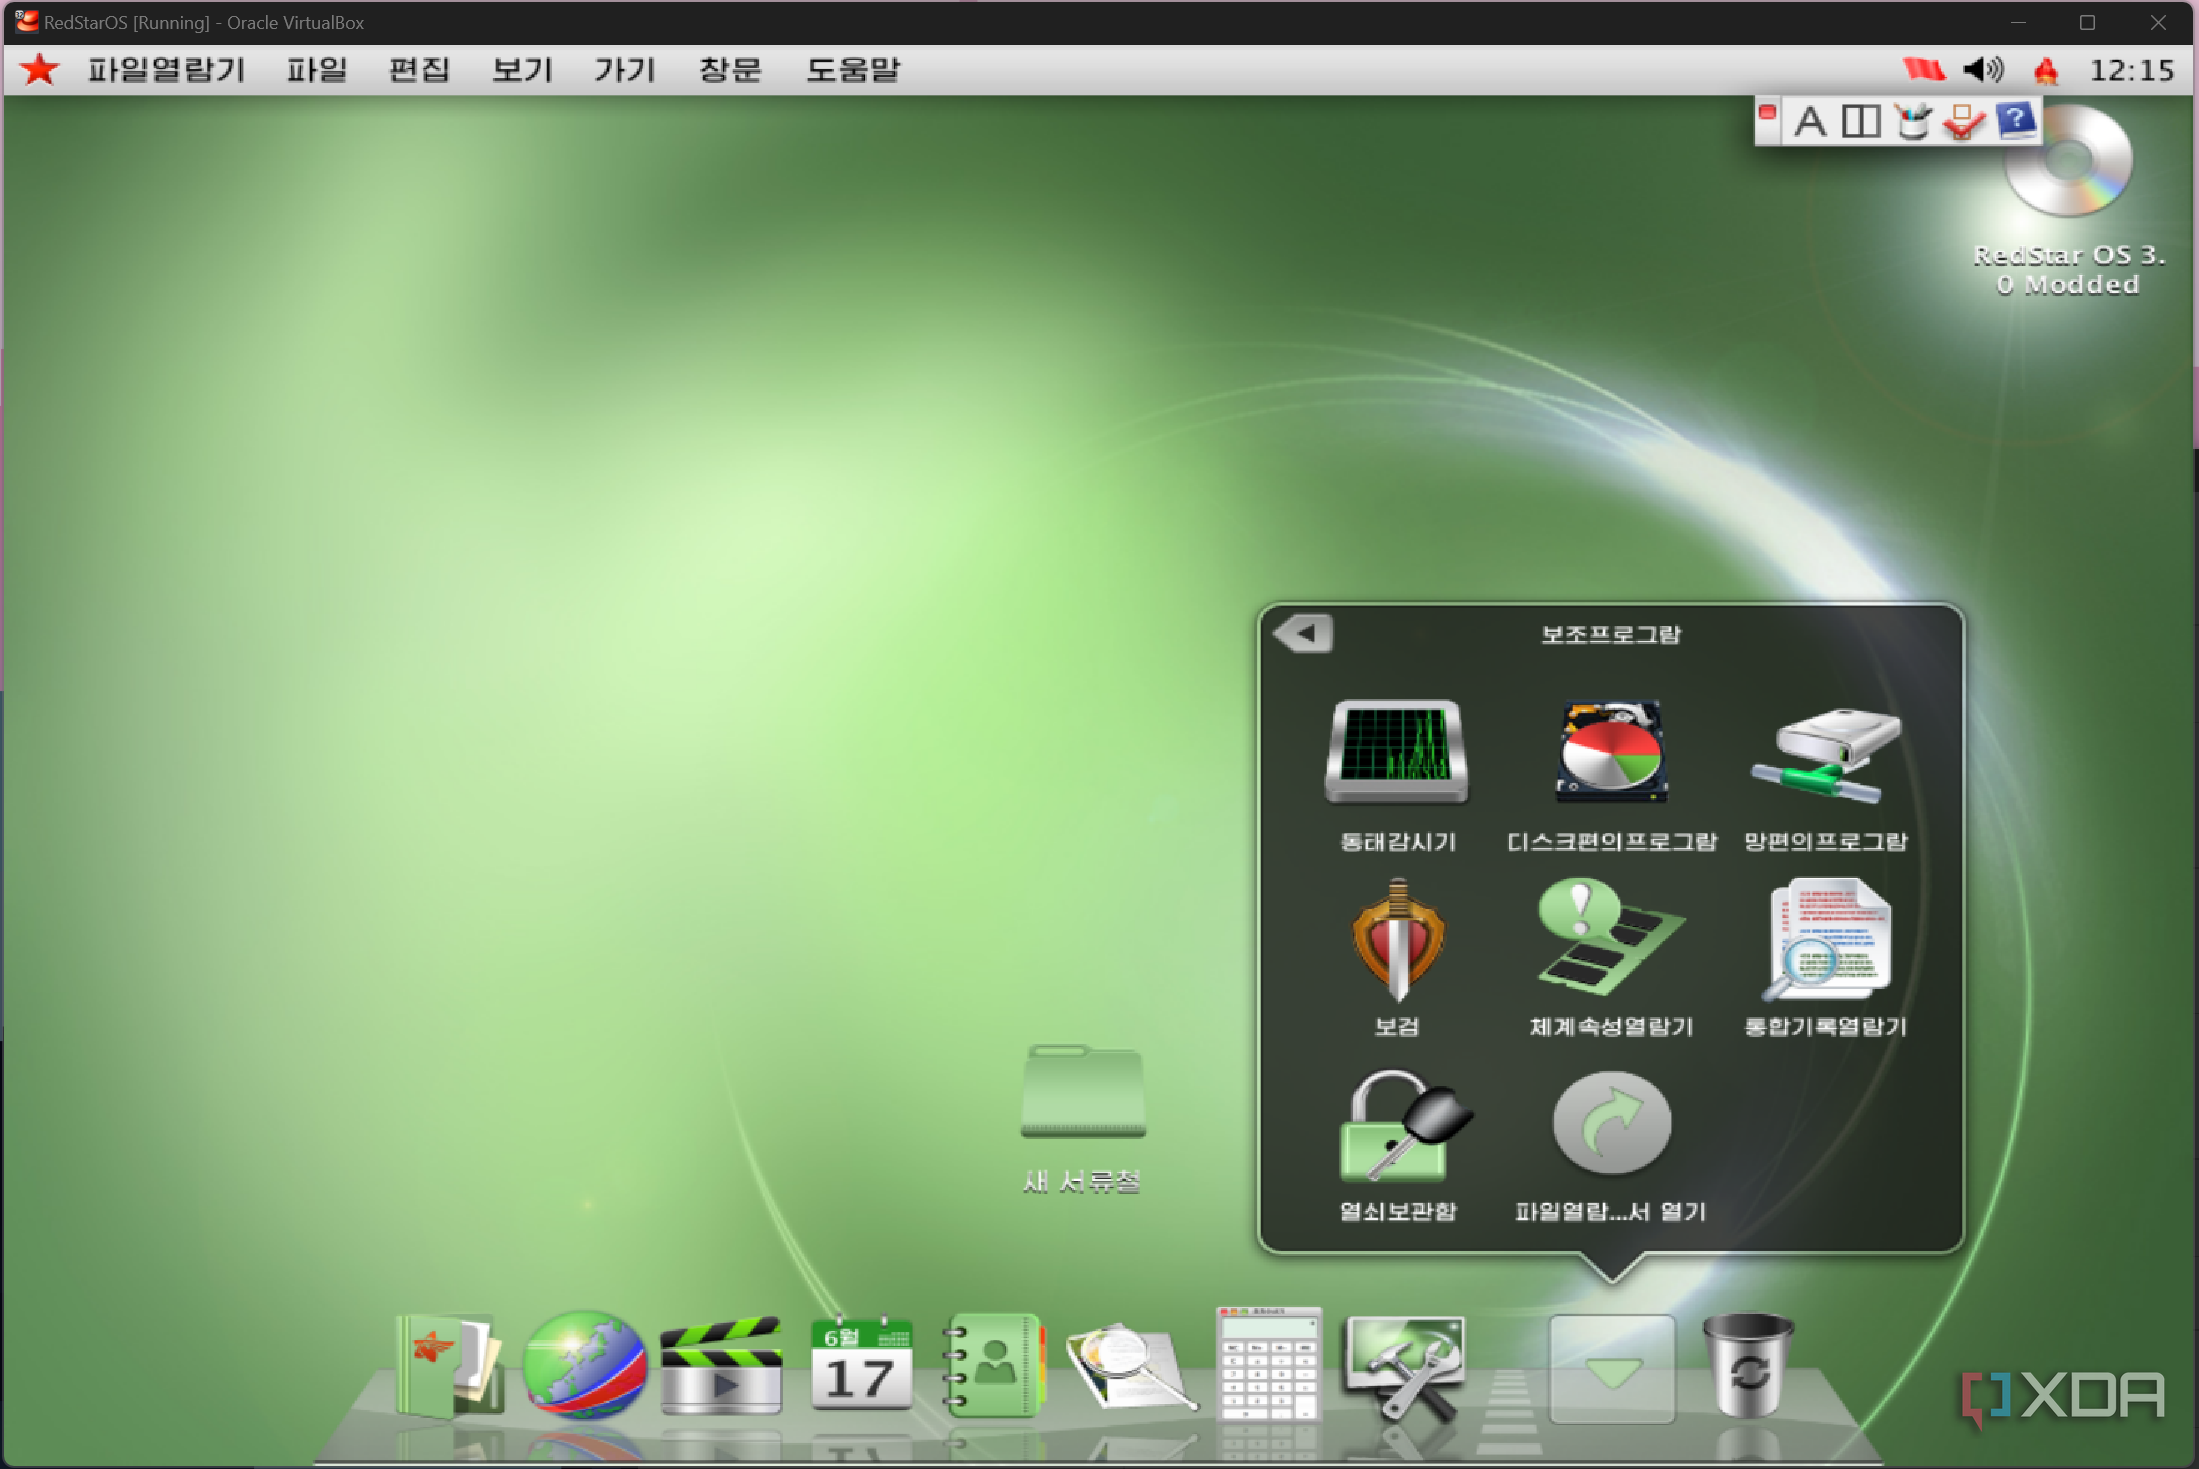Open system preferences tools dock icon
Screen dimensions: 2199x1469
point(1405,1367)
